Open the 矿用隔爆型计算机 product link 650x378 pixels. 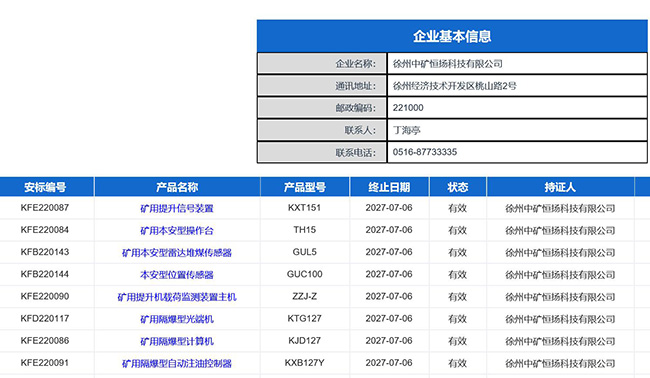[177, 341]
